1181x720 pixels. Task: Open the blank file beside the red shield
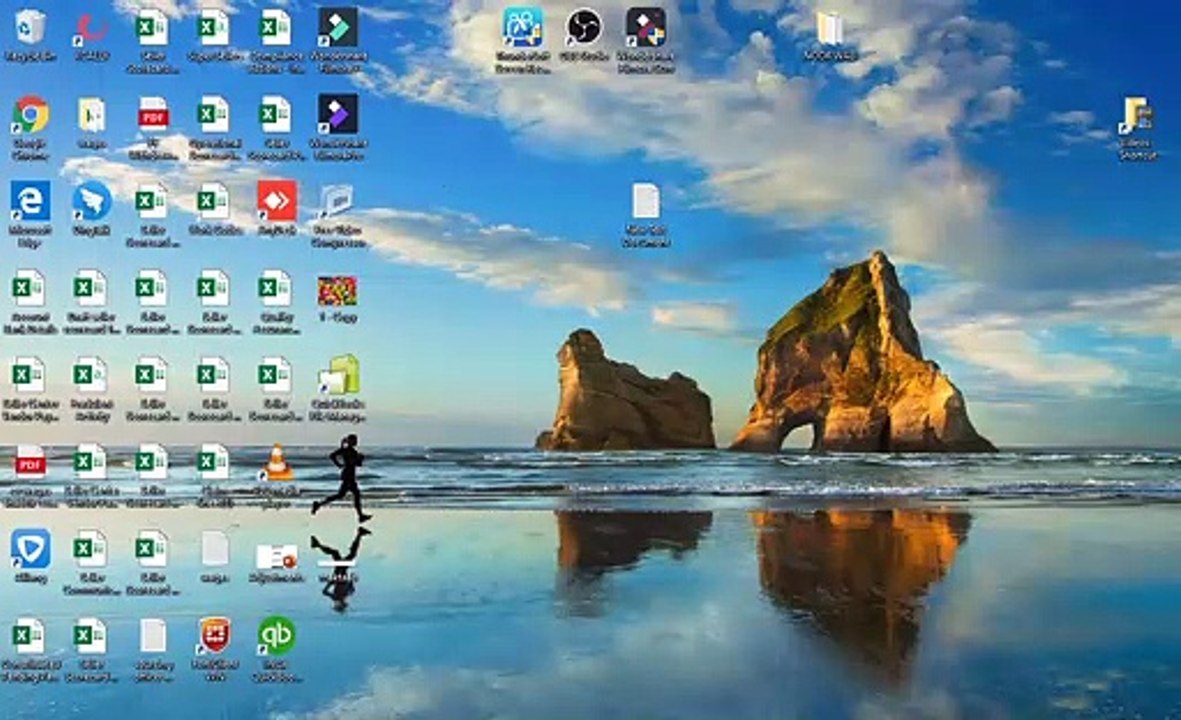click(153, 636)
